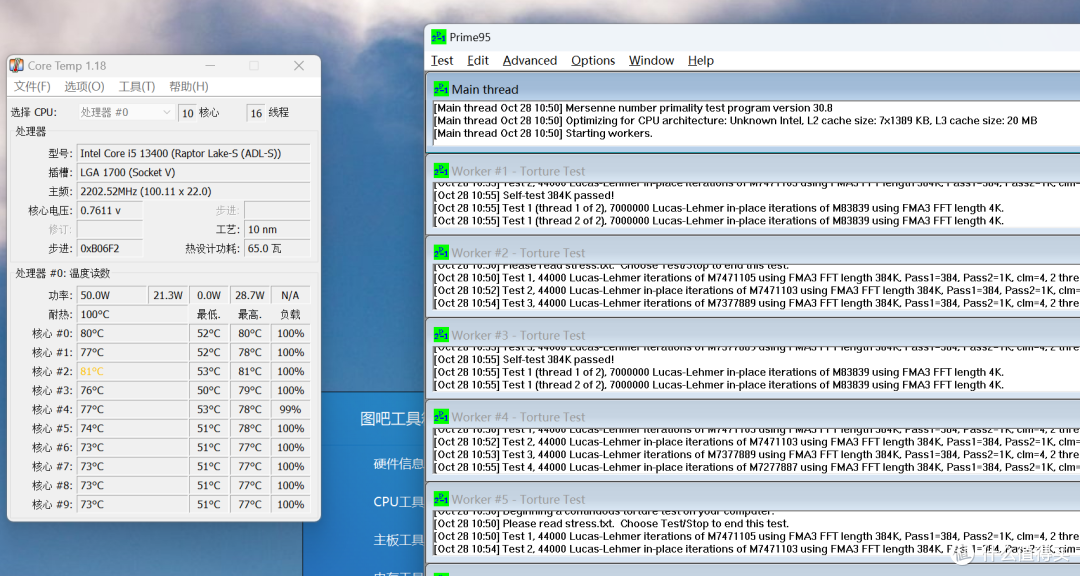Viewport: 1080px width, 576px height.
Task: Click the 50.0W power reading
Action: point(112,295)
